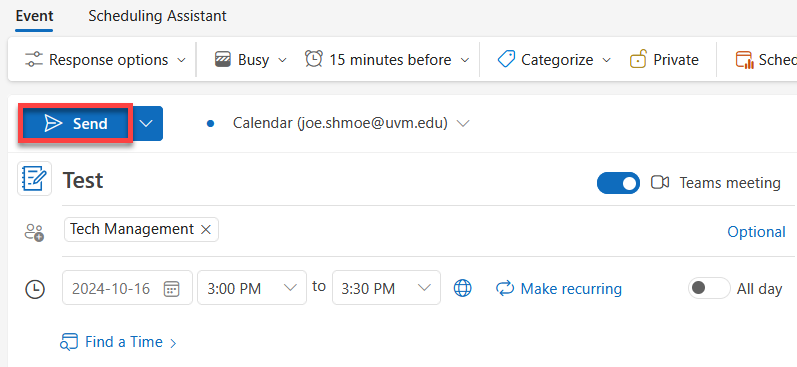797x367 pixels.
Task: Enable the All day toggle
Action: (709, 288)
